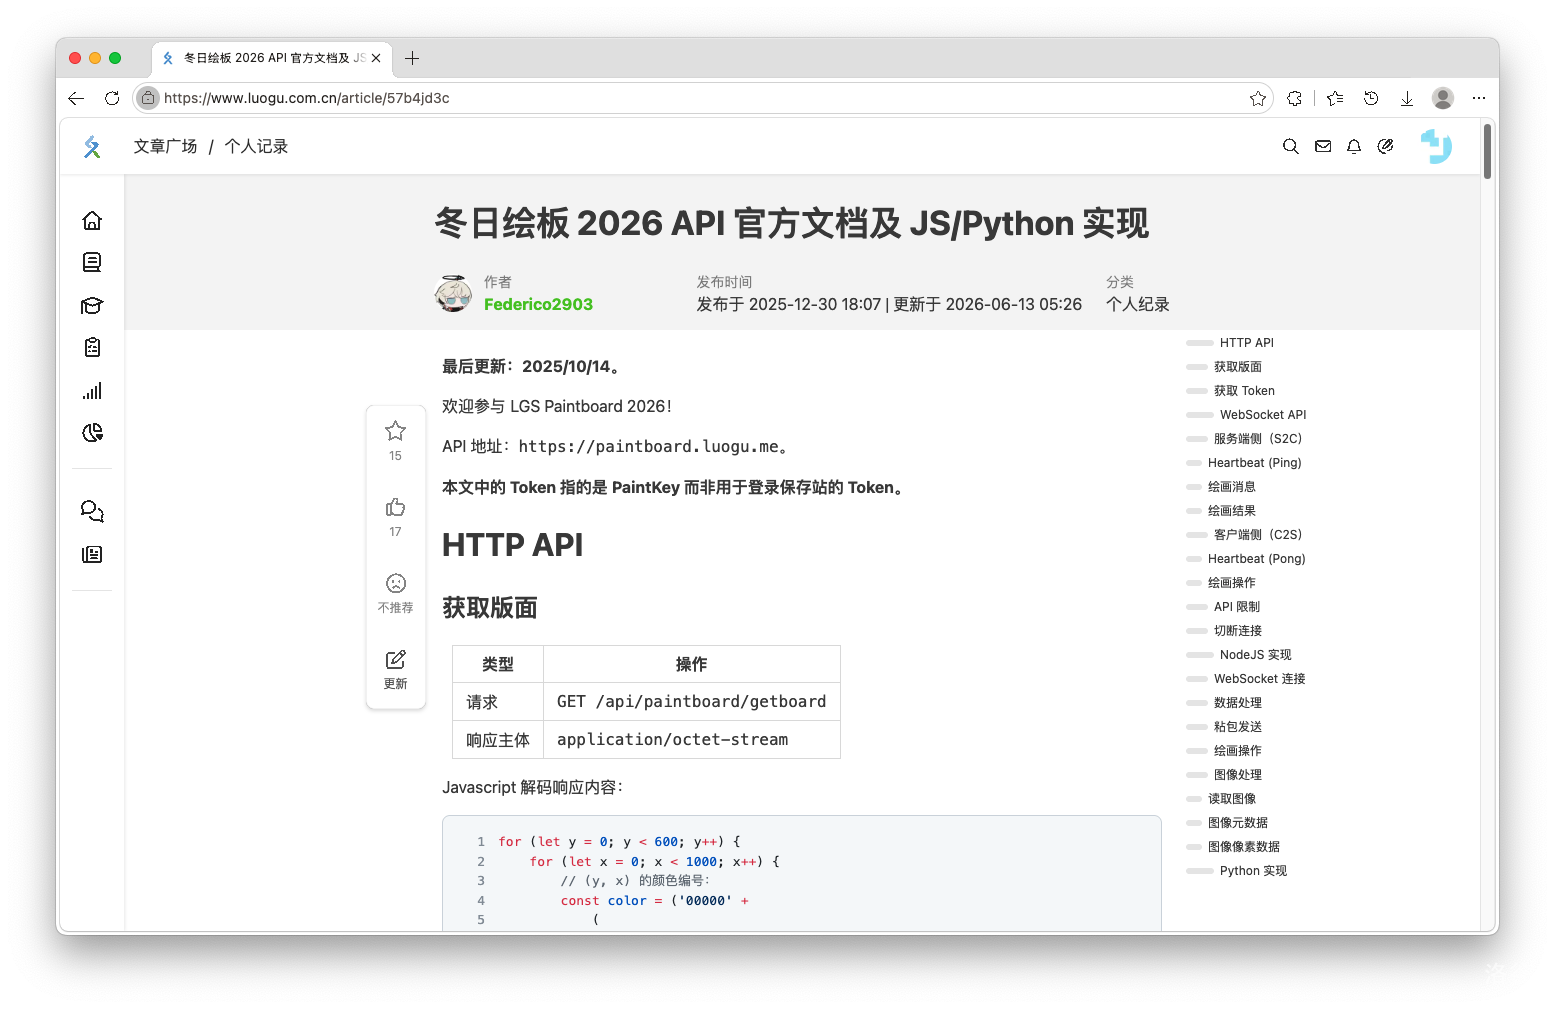The image size is (1555, 1009).
Task: Jump to Heartbeat (Pong) in outline
Action: tap(1257, 559)
